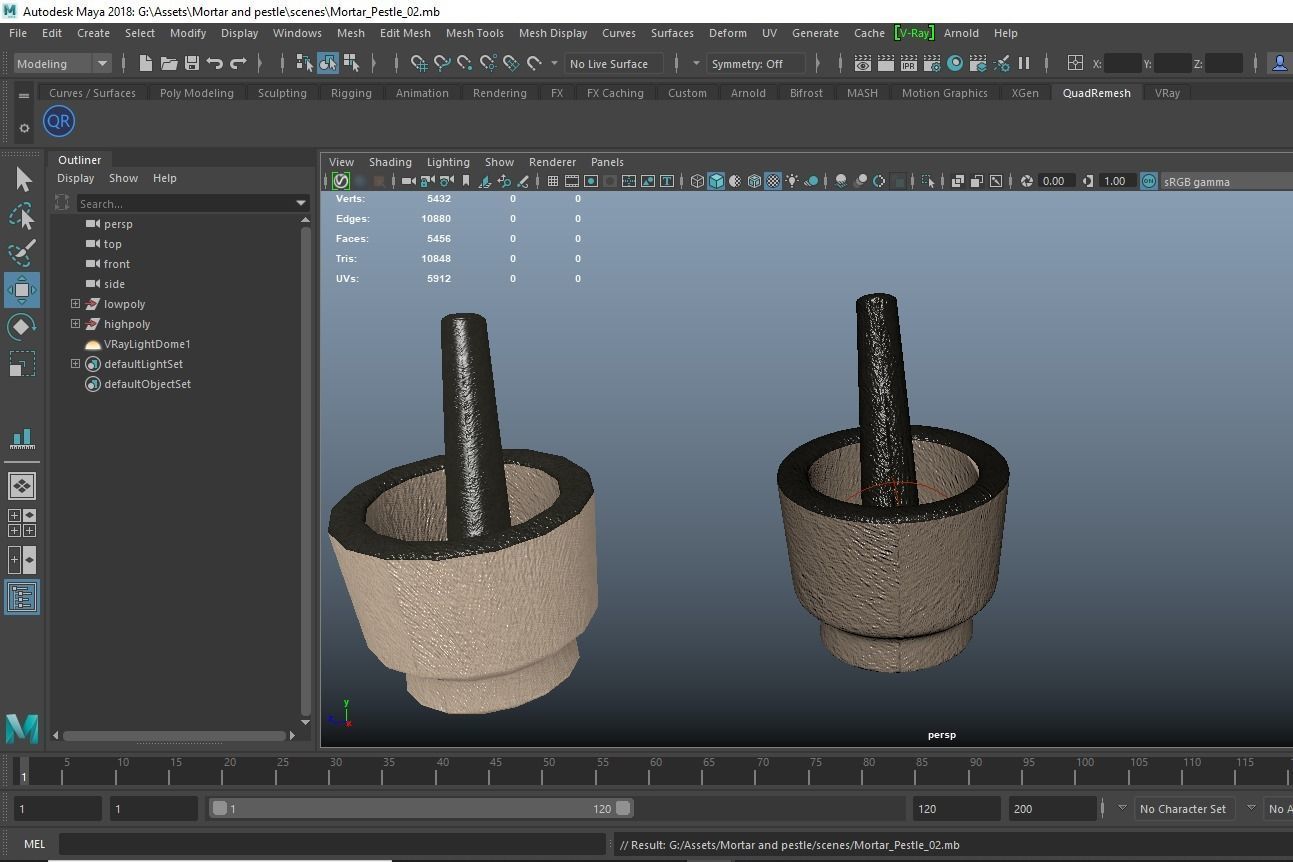The image size is (1293, 862).
Task: Toggle viewport textured display
Action: (x=773, y=181)
